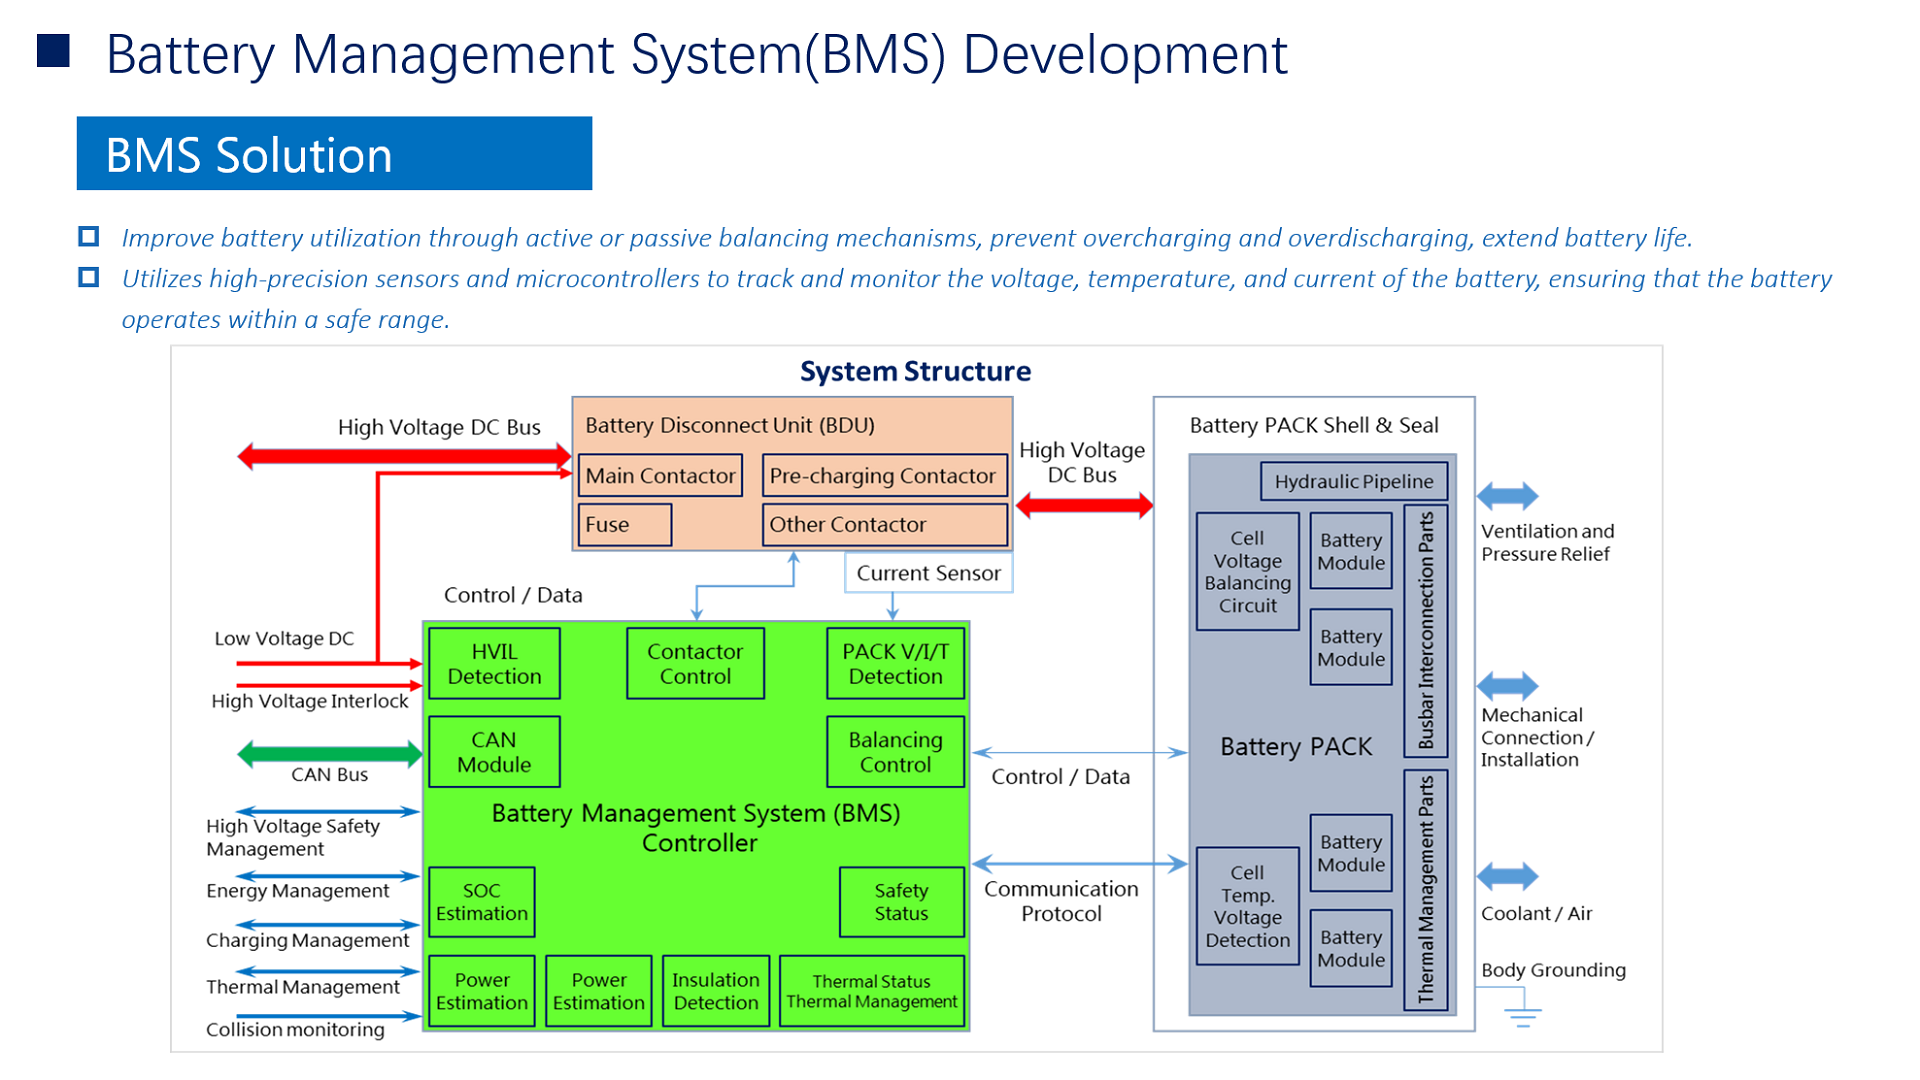Select the BMS Solution blue banner
1920x1080 pixels.
(x=334, y=153)
